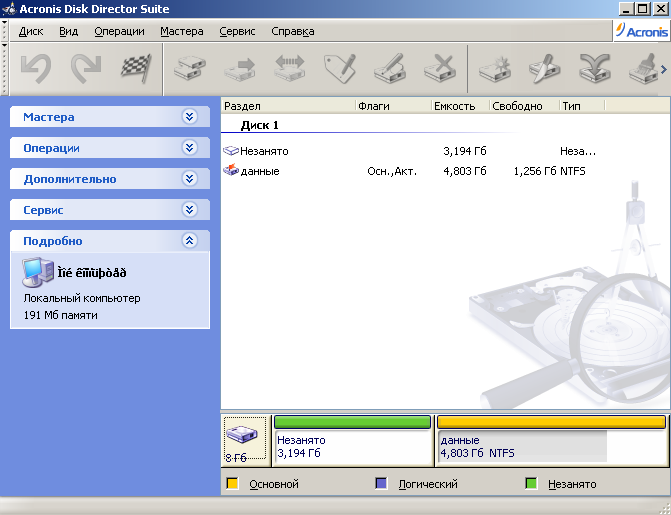Screen dimensions: 671x515
Task: Click the toolbar overflow arrow
Action: [x=664, y=69]
